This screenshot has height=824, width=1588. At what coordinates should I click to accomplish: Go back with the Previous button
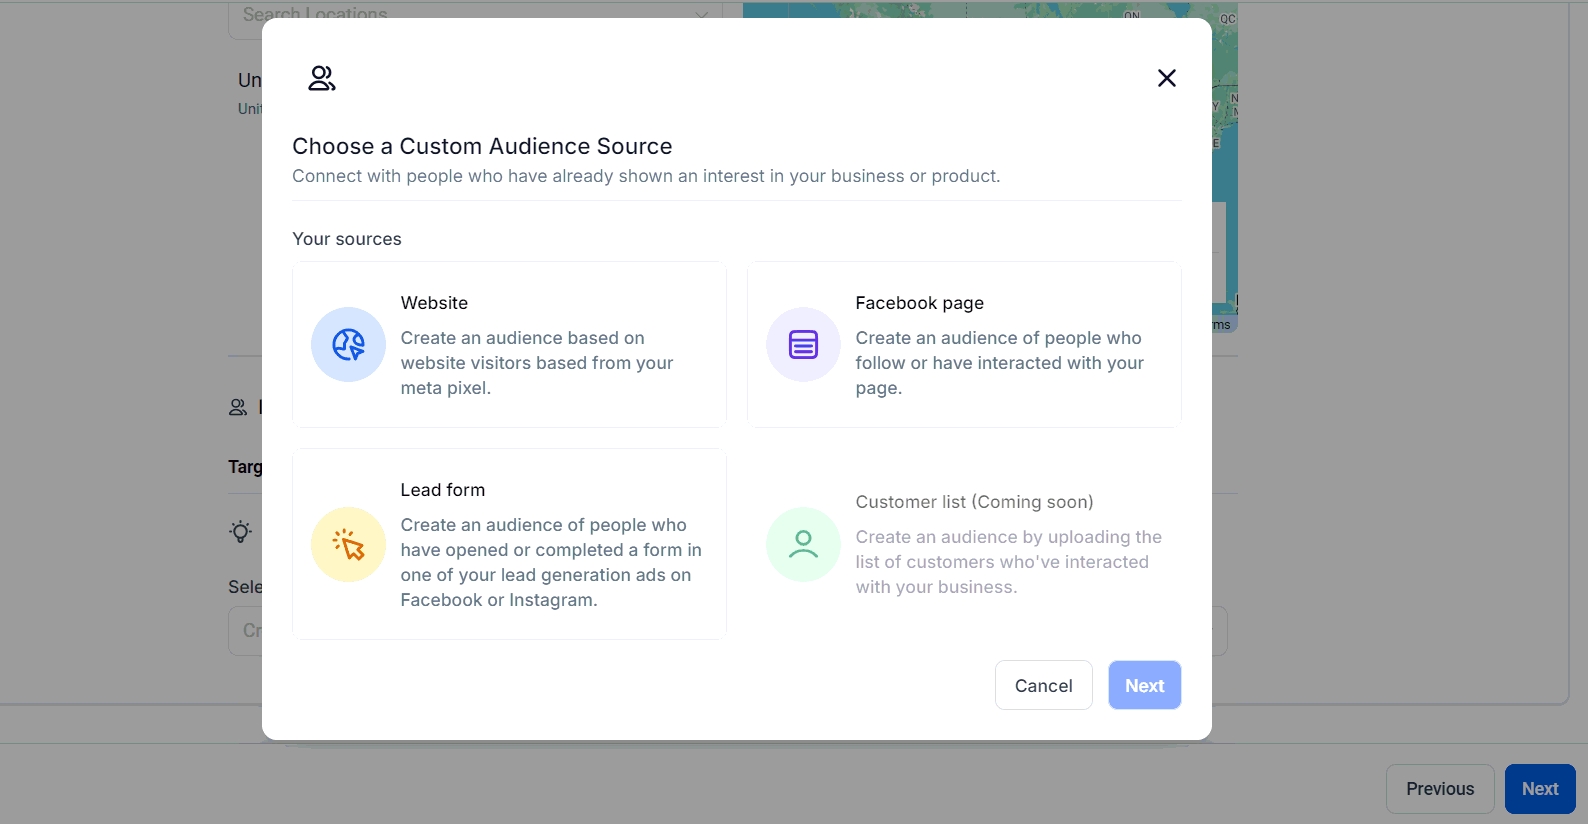click(1439, 789)
